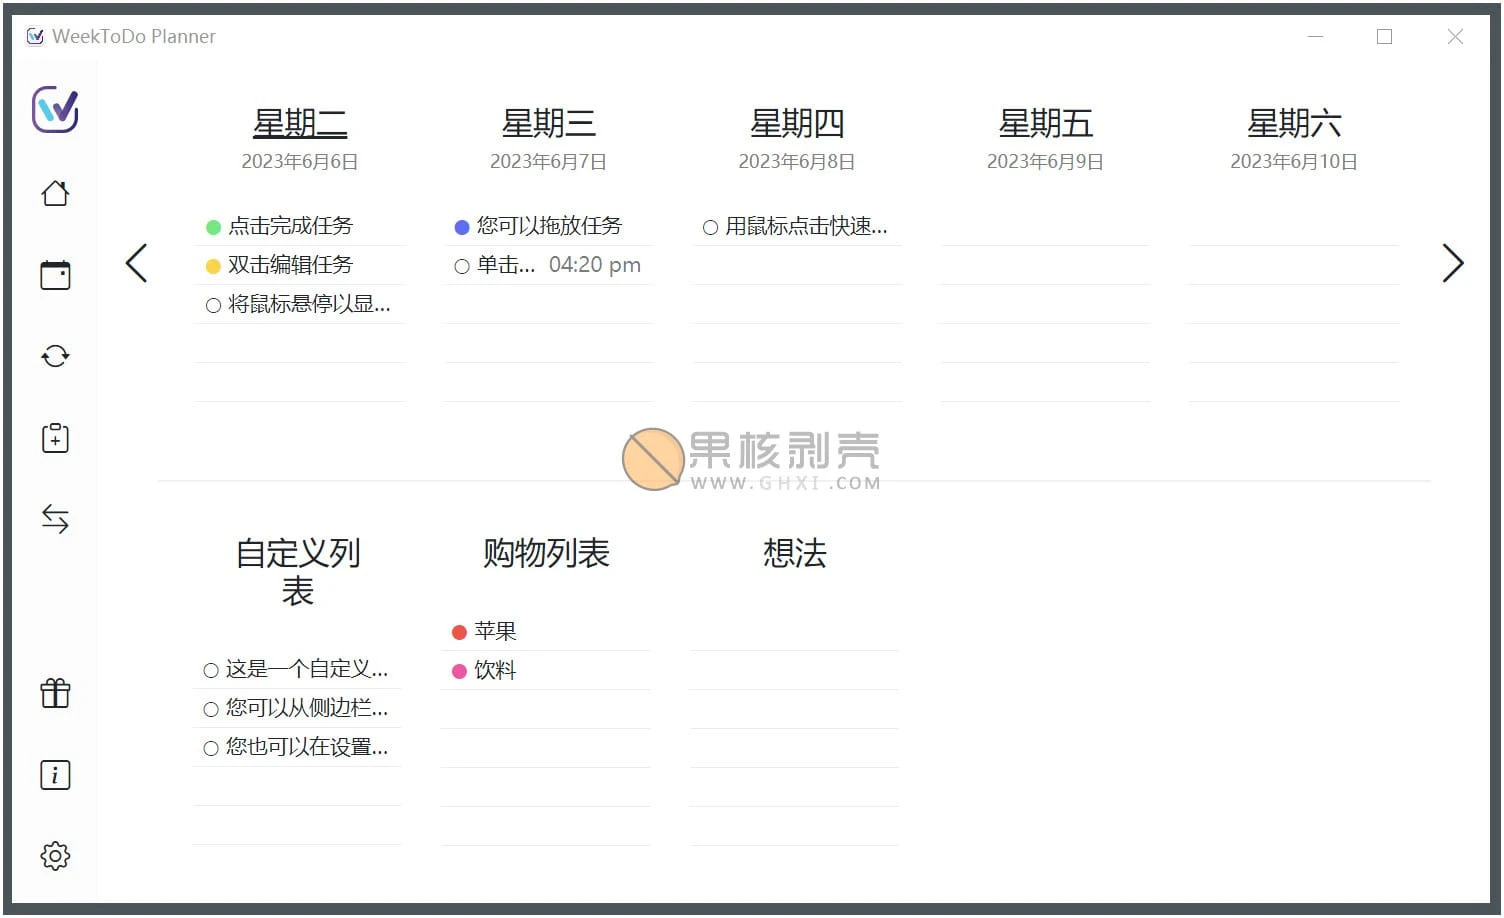The height and width of the screenshot is (918, 1504).
Task: Click the sync/refresh icon in the sidebar
Action: (55, 355)
